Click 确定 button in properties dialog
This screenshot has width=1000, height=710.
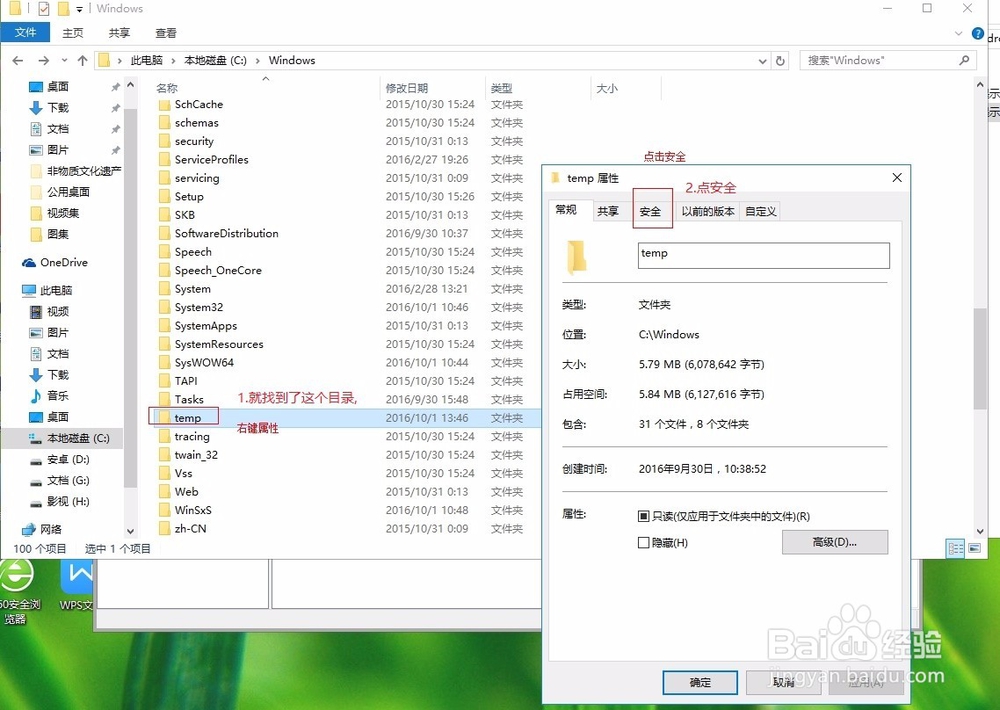pyautogui.click(x=700, y=683)
